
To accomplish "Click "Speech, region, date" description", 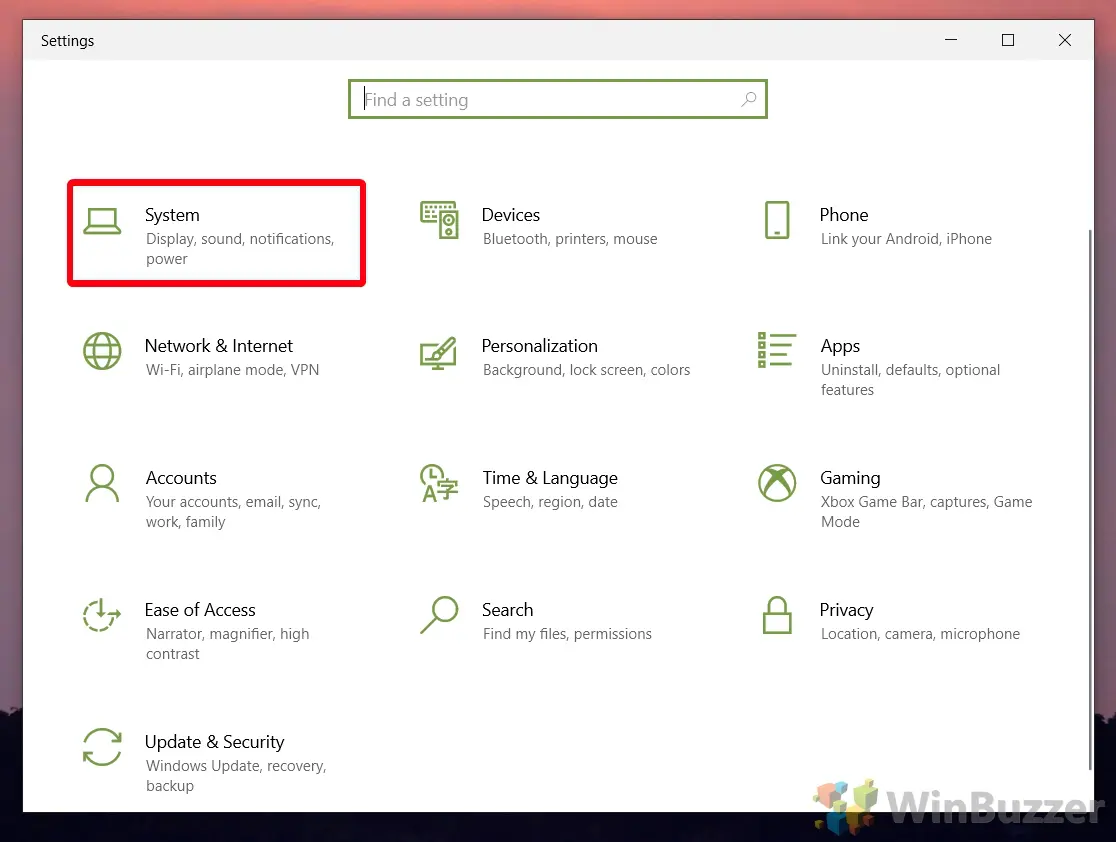I will point(550,502).
